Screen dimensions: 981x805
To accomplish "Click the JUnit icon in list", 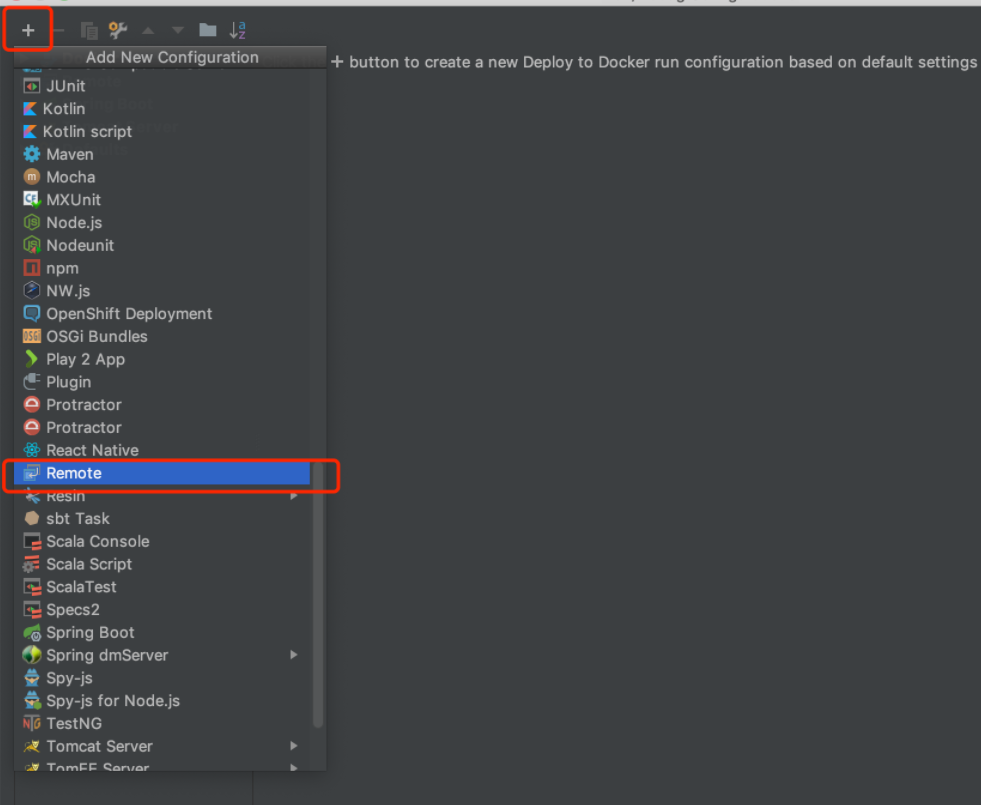I will (x=31, y=86).
